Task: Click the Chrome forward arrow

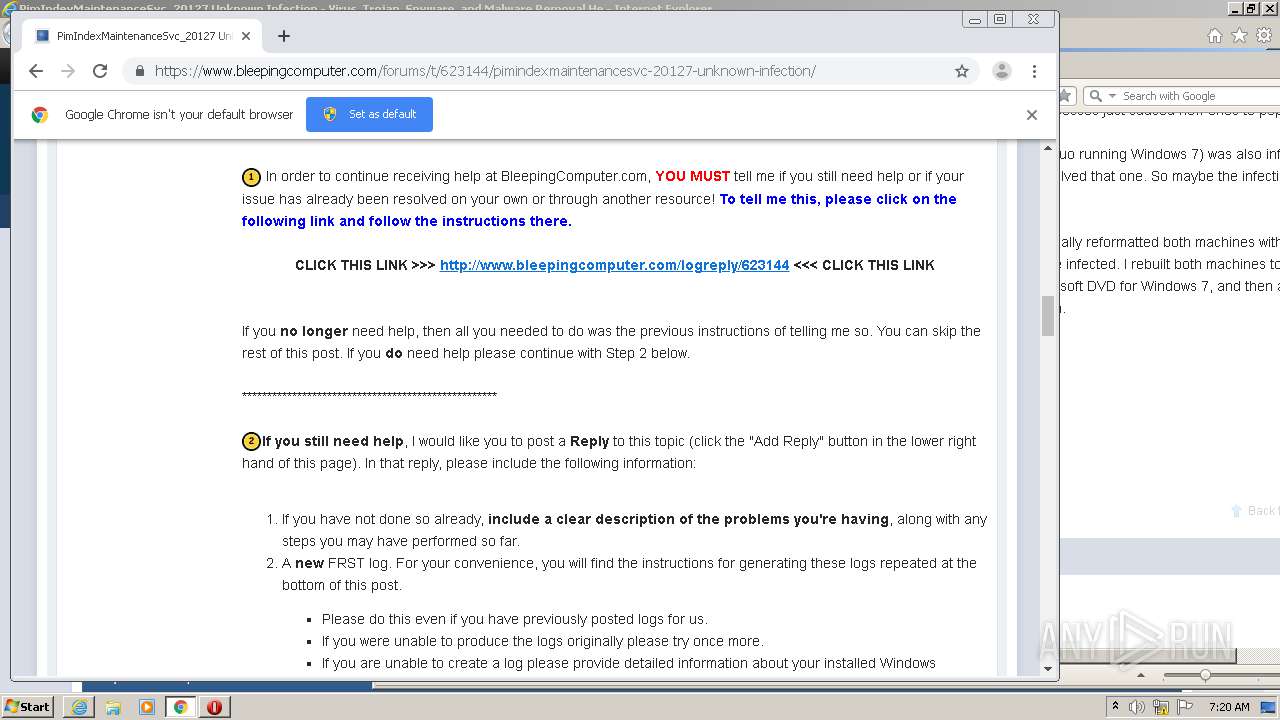Action: coord(68,71)
